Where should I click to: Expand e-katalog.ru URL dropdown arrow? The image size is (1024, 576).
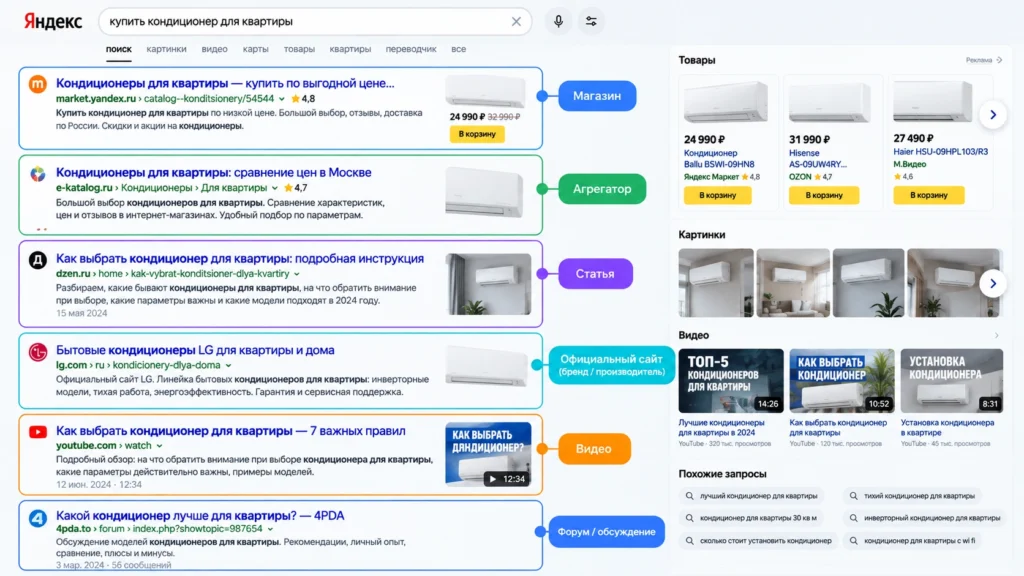pyautogui.click(x=274, y=188)
